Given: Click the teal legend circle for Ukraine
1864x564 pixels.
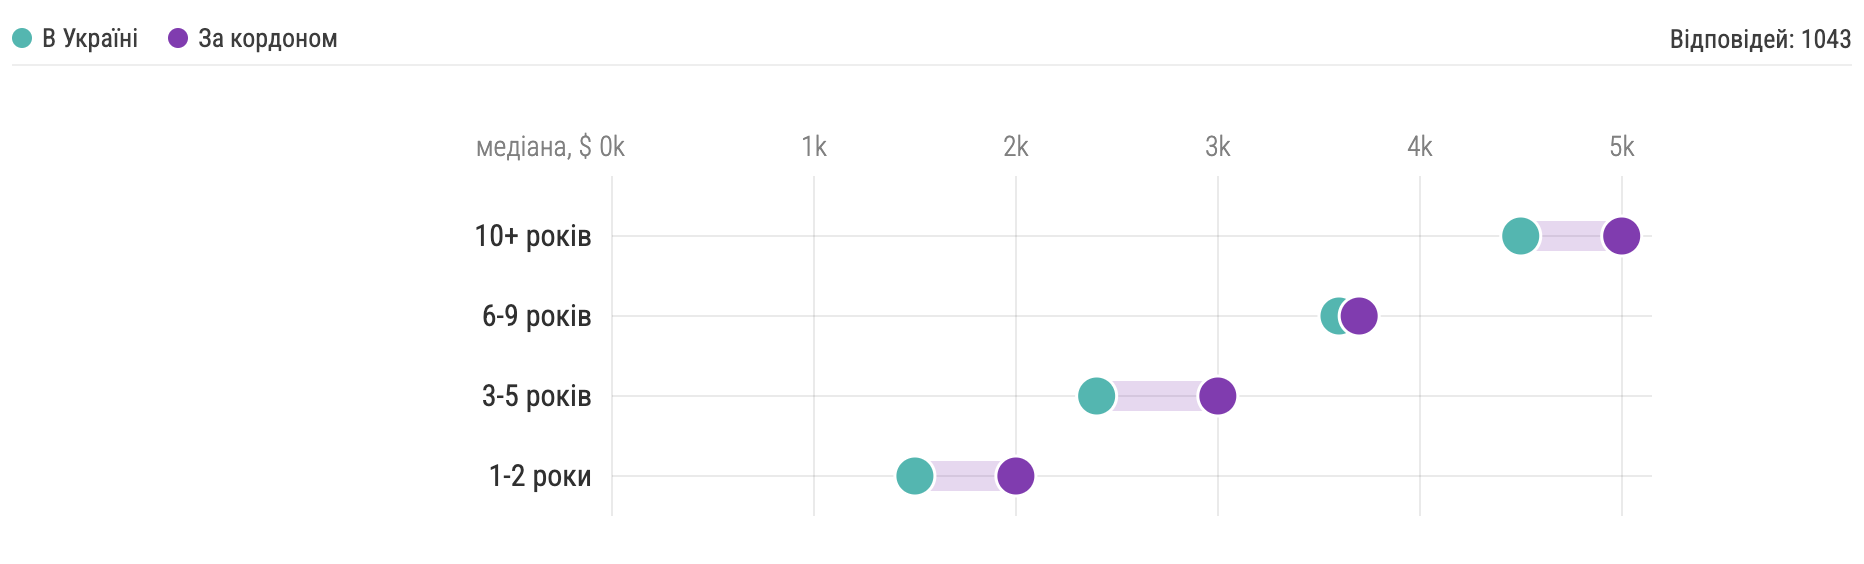Looking at the screenshot, I should [x=22, y=39].
